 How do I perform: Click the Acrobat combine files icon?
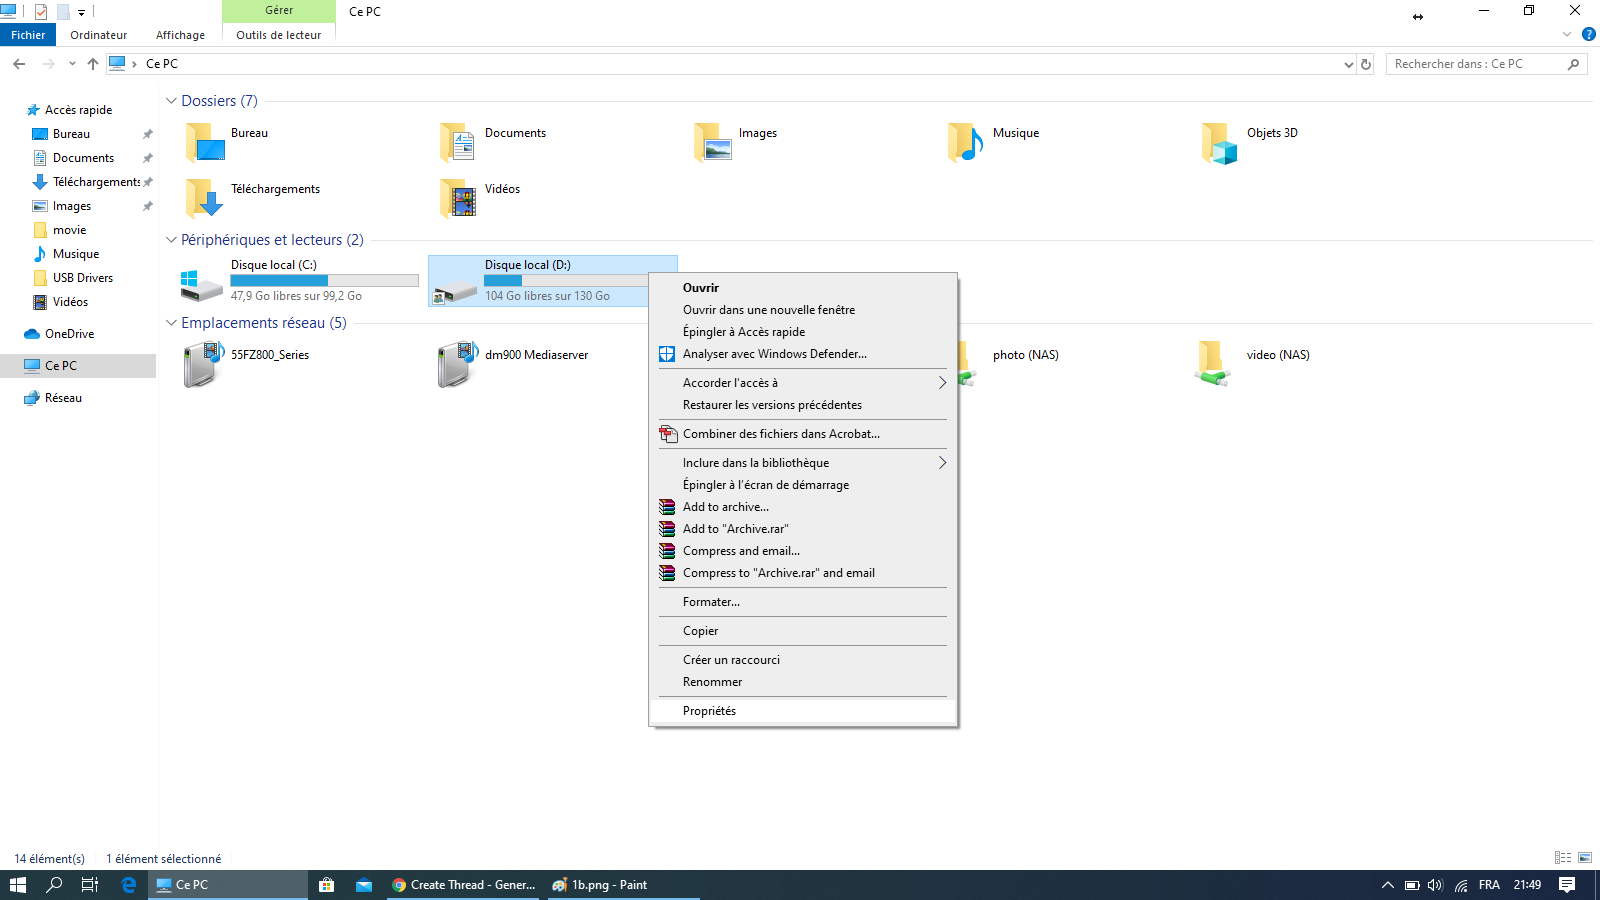coord(667,434)
